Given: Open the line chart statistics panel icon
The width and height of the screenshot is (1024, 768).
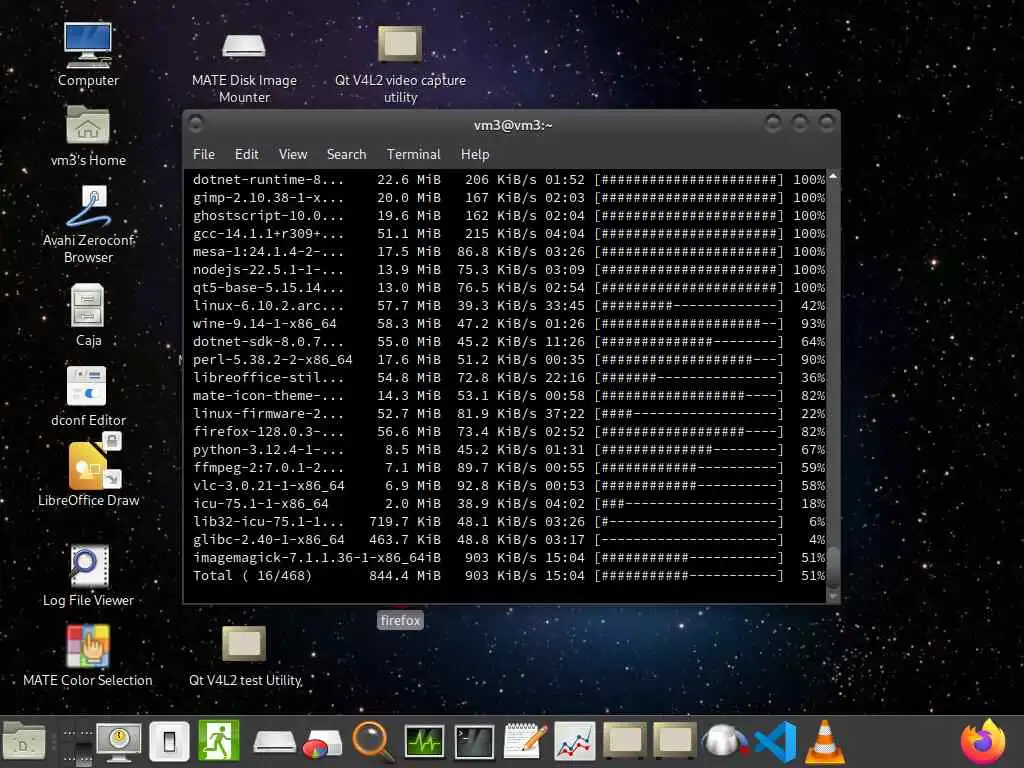Looking at the screenshot, I should [x=575, y=742].
